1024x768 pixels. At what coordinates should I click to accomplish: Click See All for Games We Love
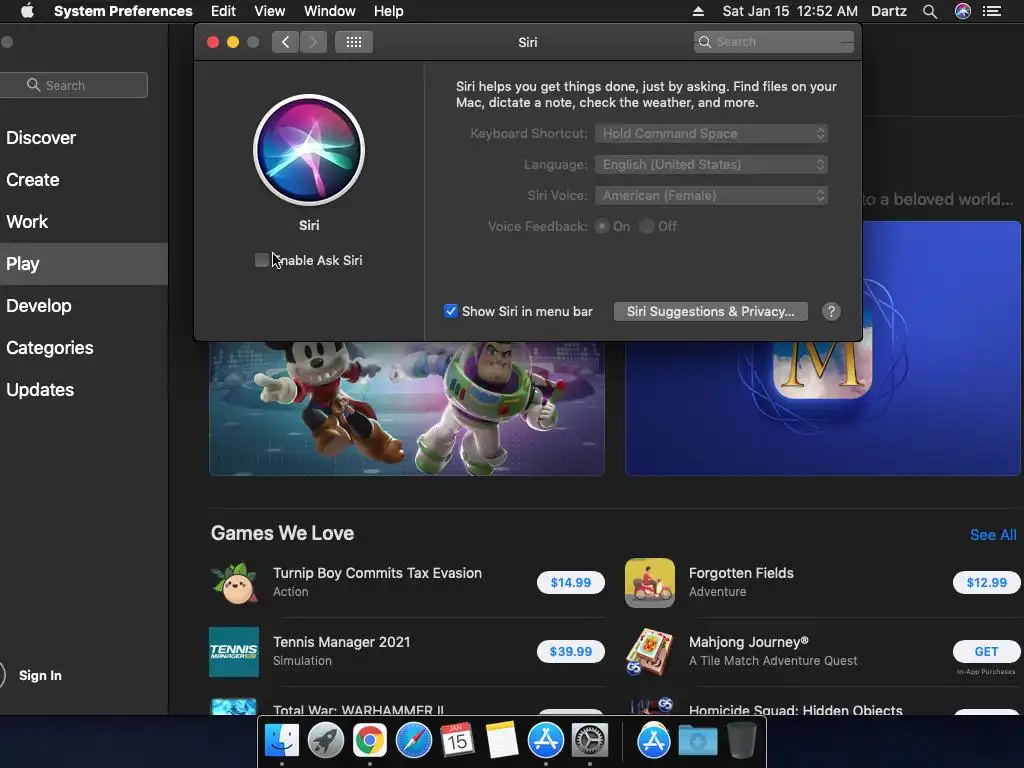993,535
